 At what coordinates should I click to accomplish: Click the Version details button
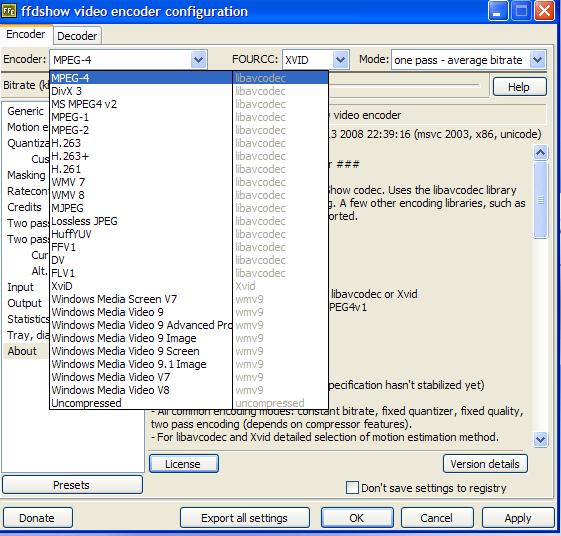pos(485,464)
